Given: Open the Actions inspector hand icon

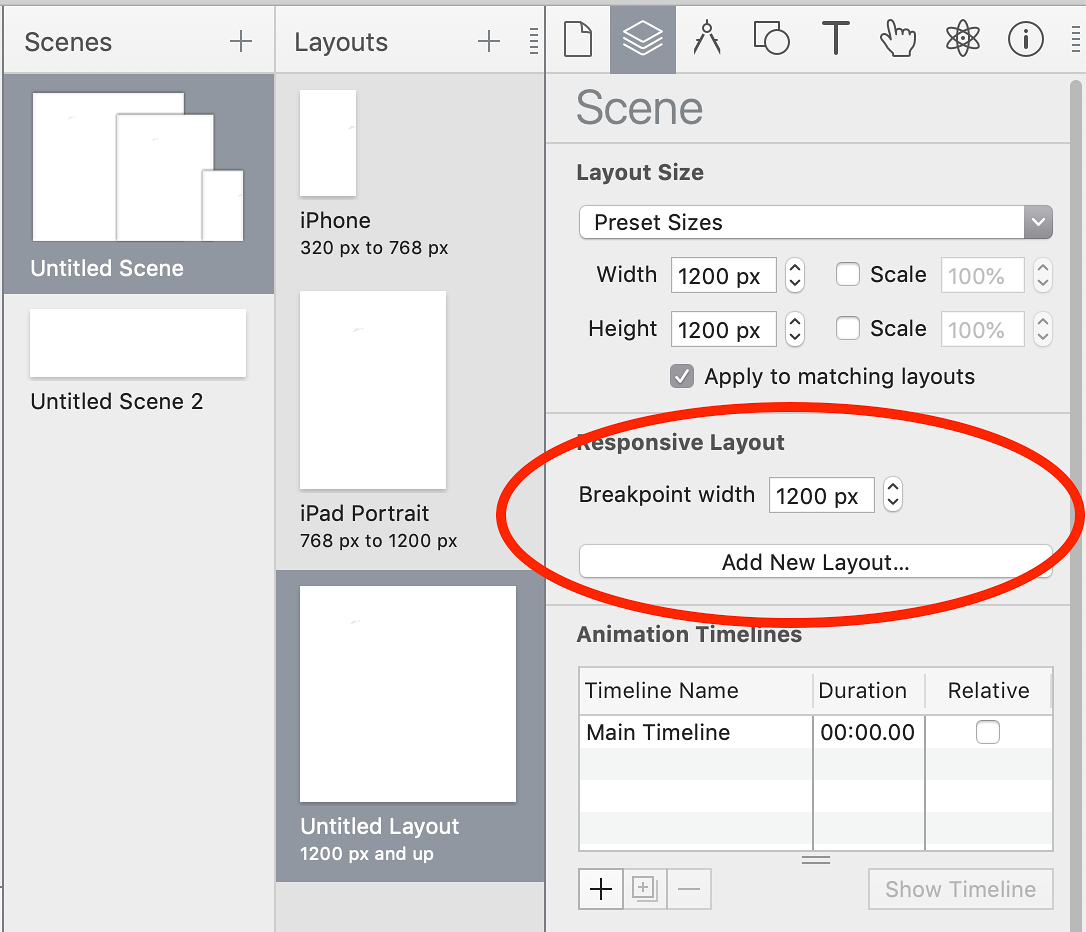Looking at the screenshot, I should 898,38.
